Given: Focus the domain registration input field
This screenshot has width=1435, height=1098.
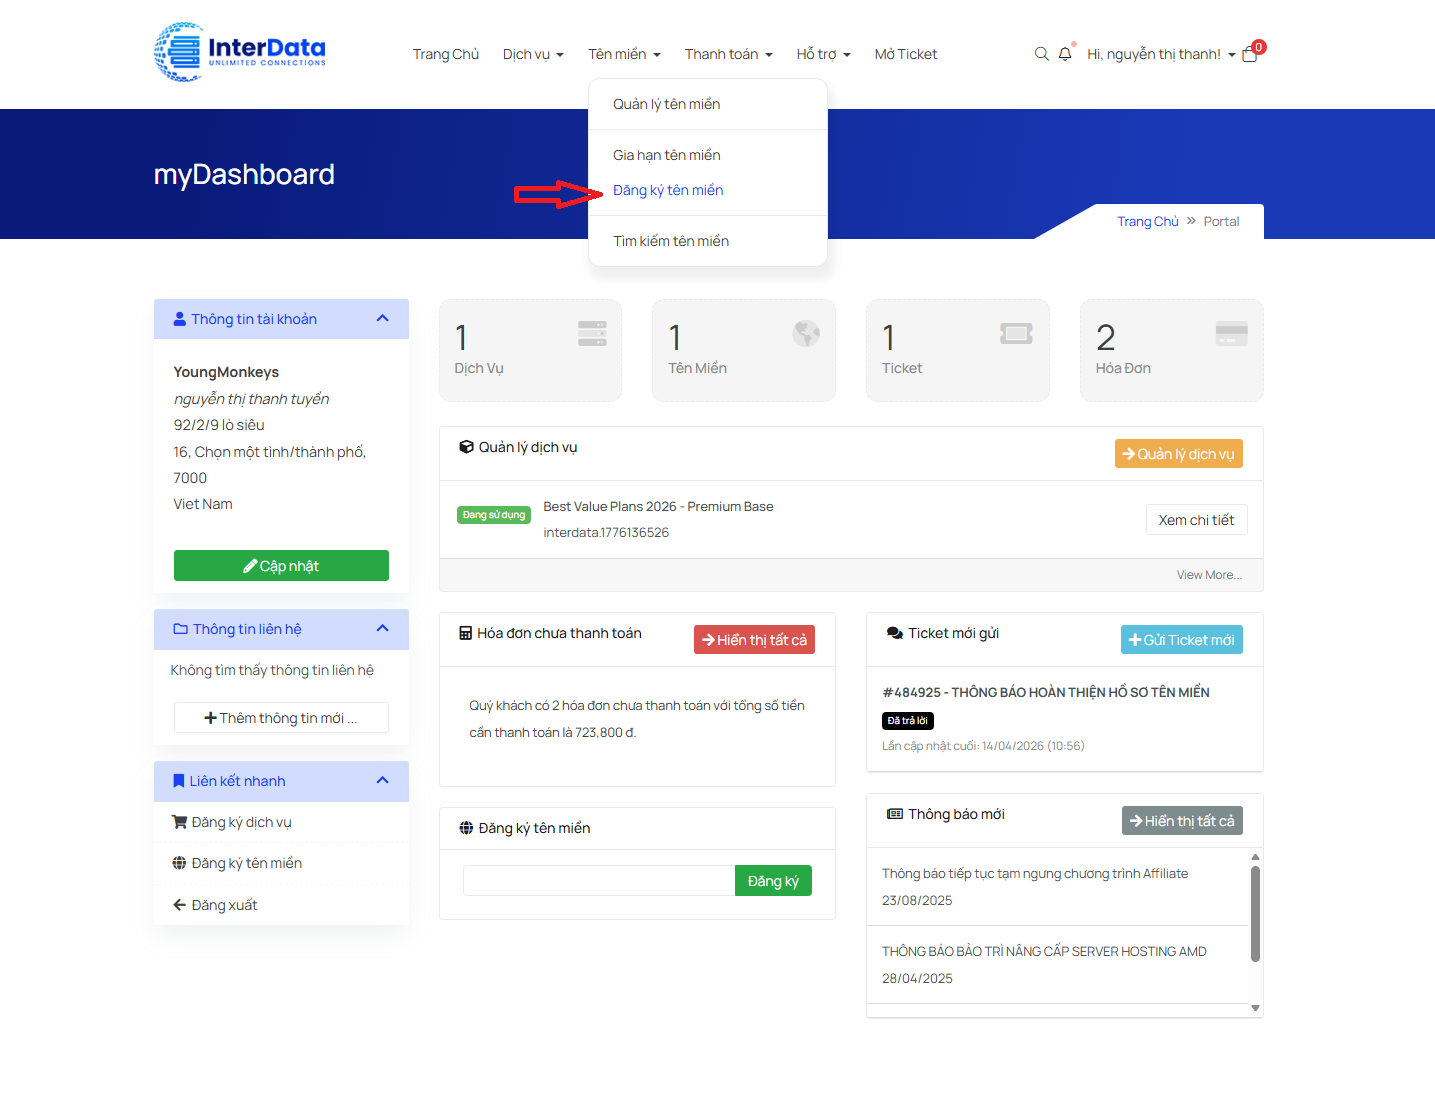Looking at the screenshot, I should [599, 881].
